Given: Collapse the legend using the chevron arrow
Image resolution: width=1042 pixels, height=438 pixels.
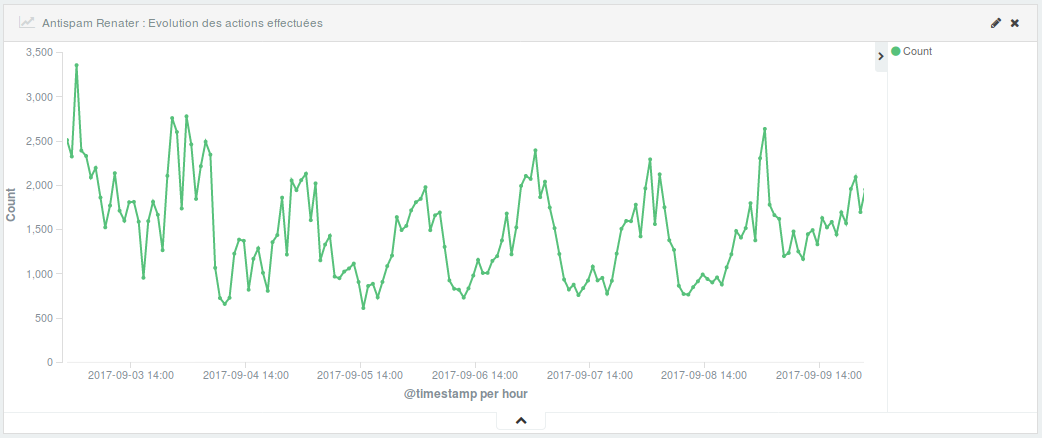Looking at the screenshot, I should (x=881, y=57).
